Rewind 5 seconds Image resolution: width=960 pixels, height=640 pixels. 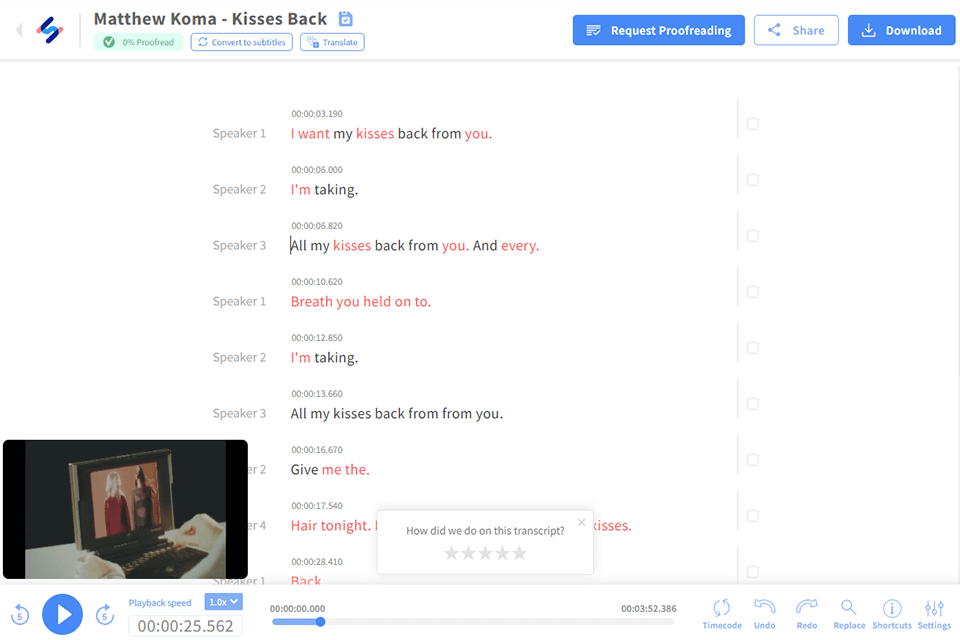[x=20, y=614]
